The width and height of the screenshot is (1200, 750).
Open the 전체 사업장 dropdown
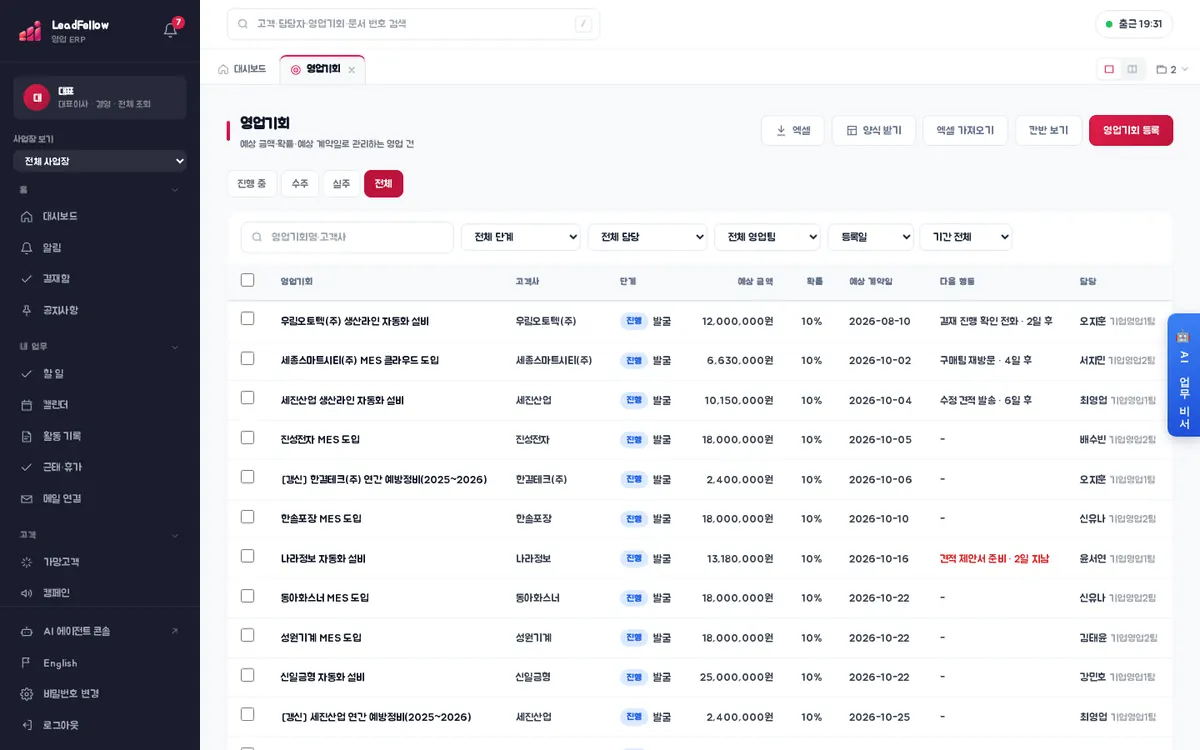pyautogui.click(x=100, y=161)
